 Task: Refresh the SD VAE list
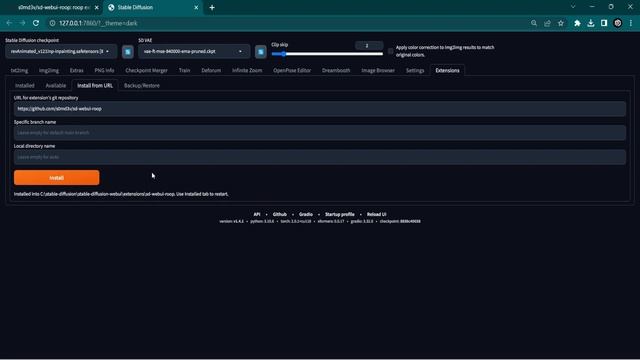tap(260, 52)
